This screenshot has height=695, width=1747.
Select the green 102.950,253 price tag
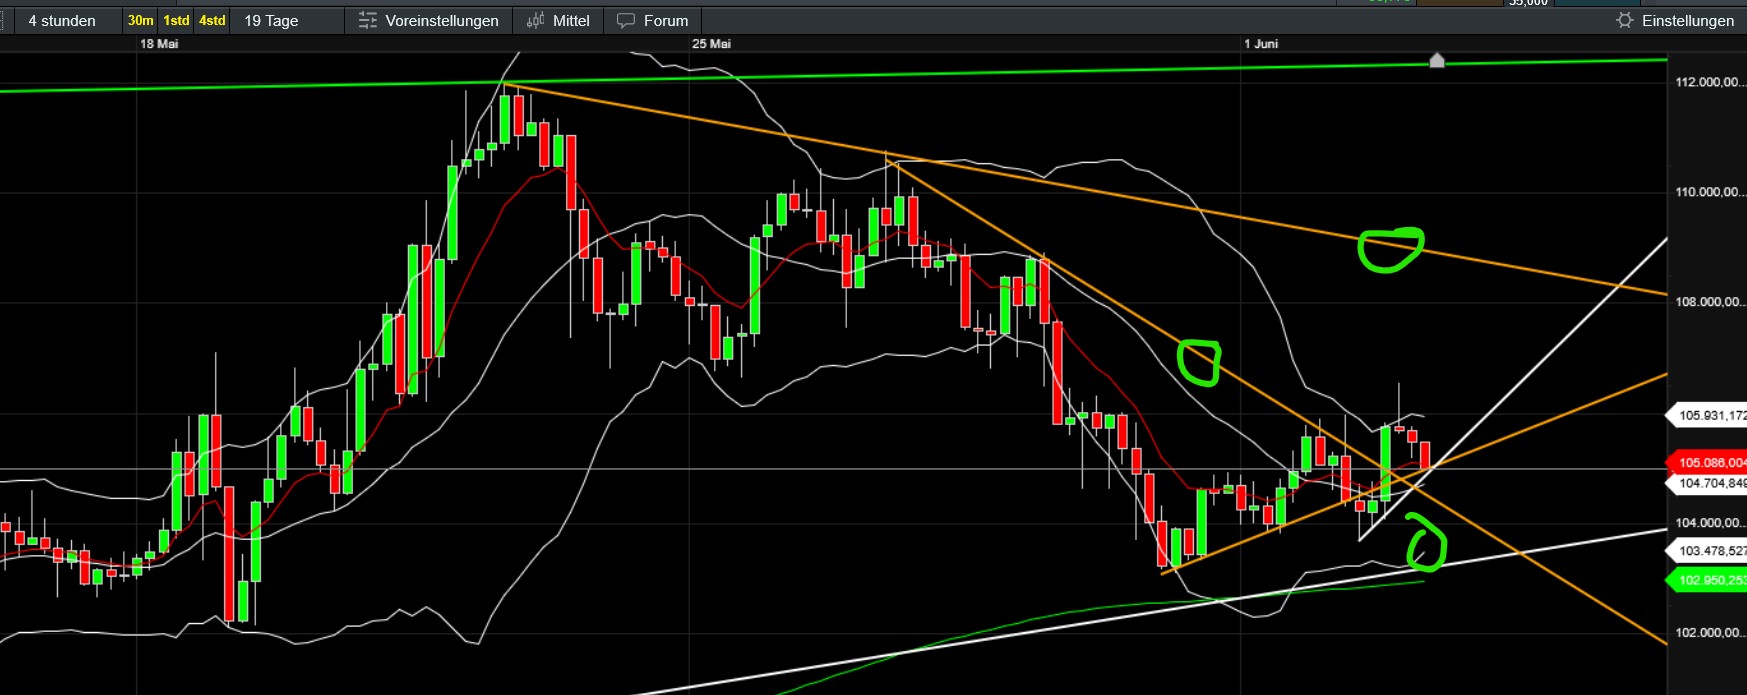[1706, 580]
